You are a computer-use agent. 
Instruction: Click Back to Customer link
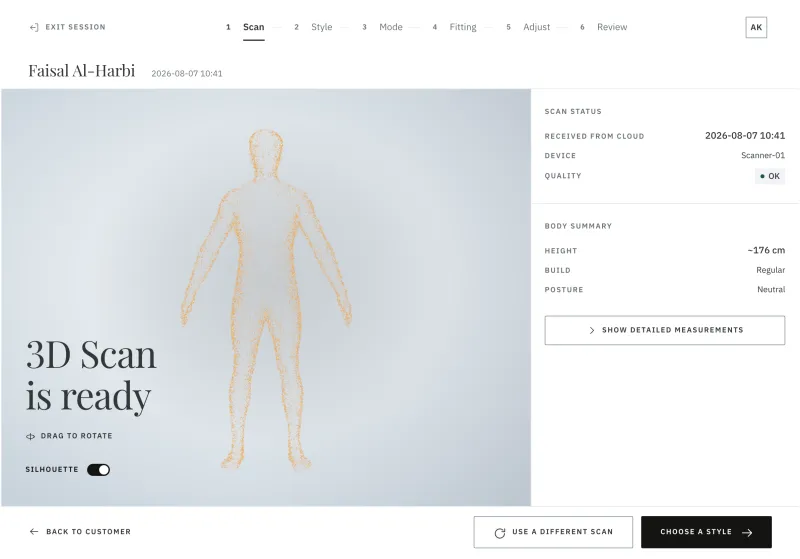point(80,531)
